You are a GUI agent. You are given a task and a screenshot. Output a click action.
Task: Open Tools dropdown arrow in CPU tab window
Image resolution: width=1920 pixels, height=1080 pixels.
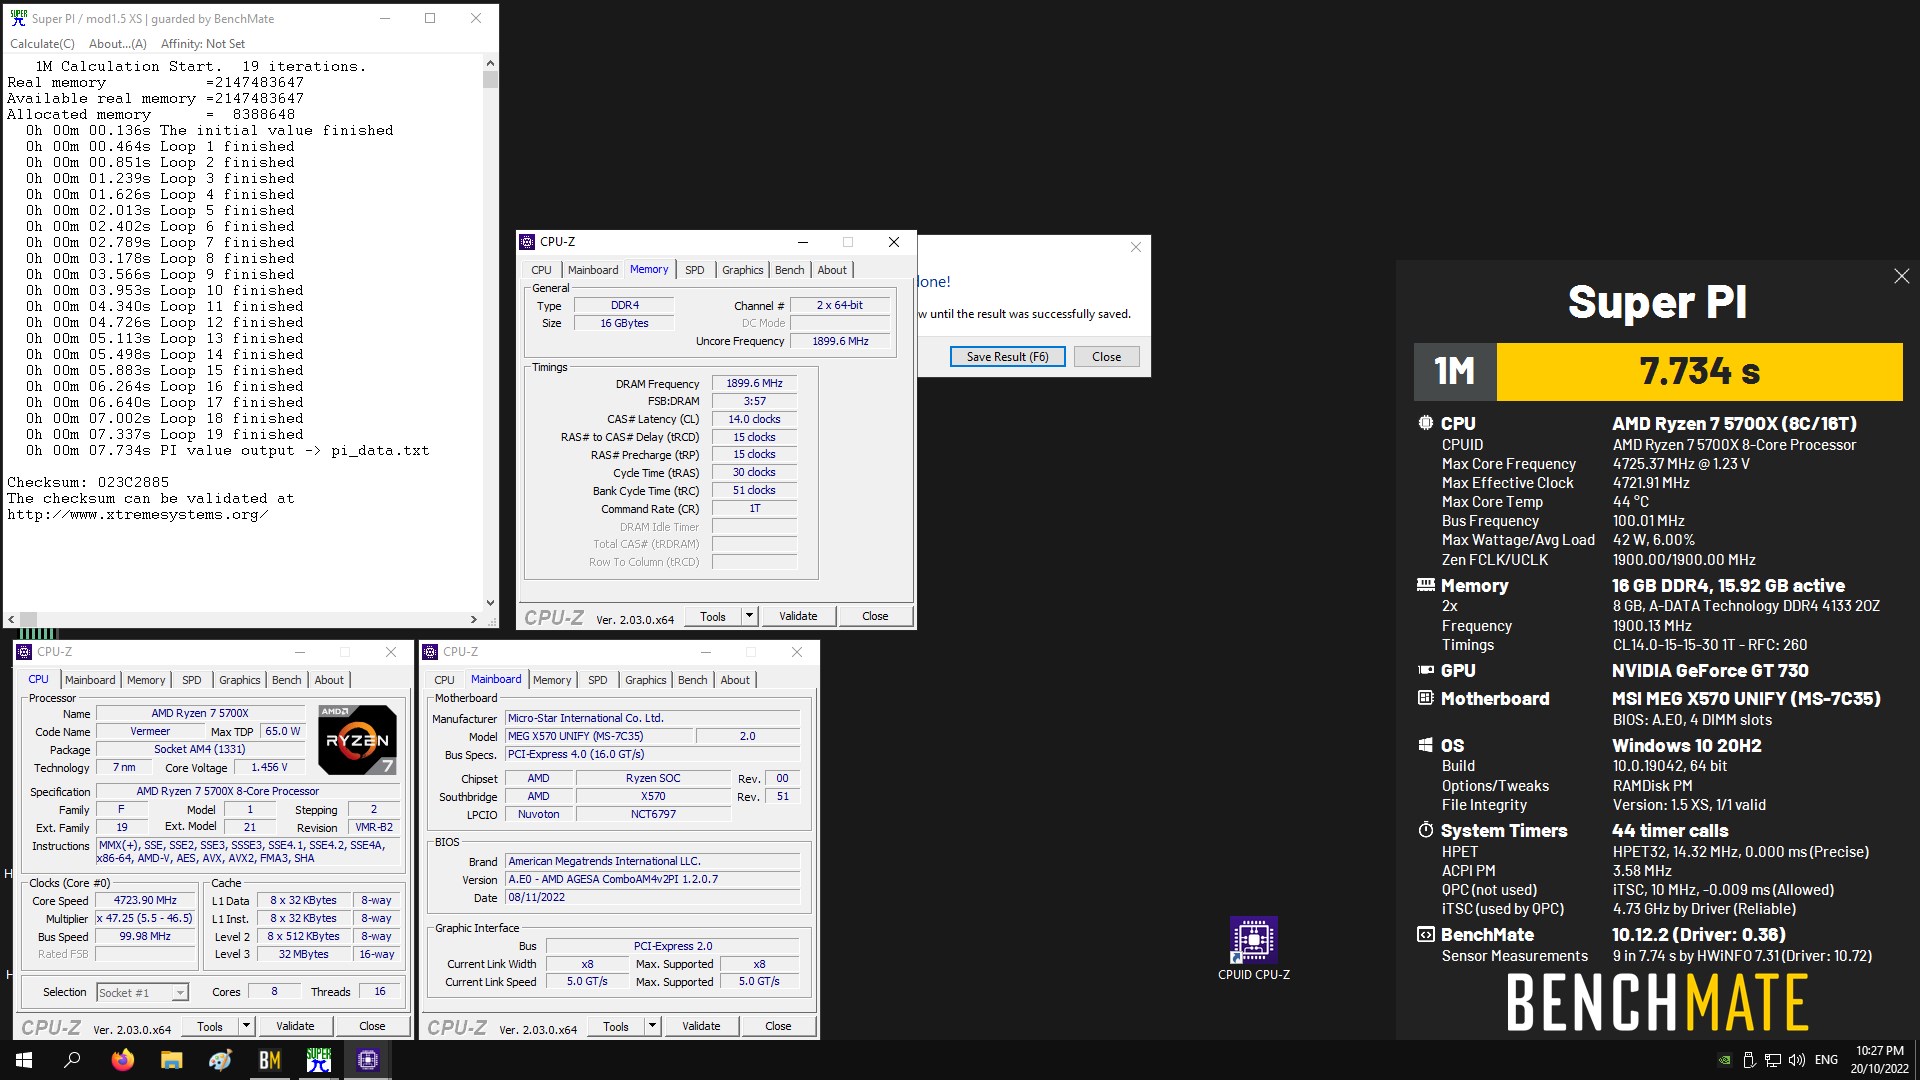click(x=246, y=1026)
